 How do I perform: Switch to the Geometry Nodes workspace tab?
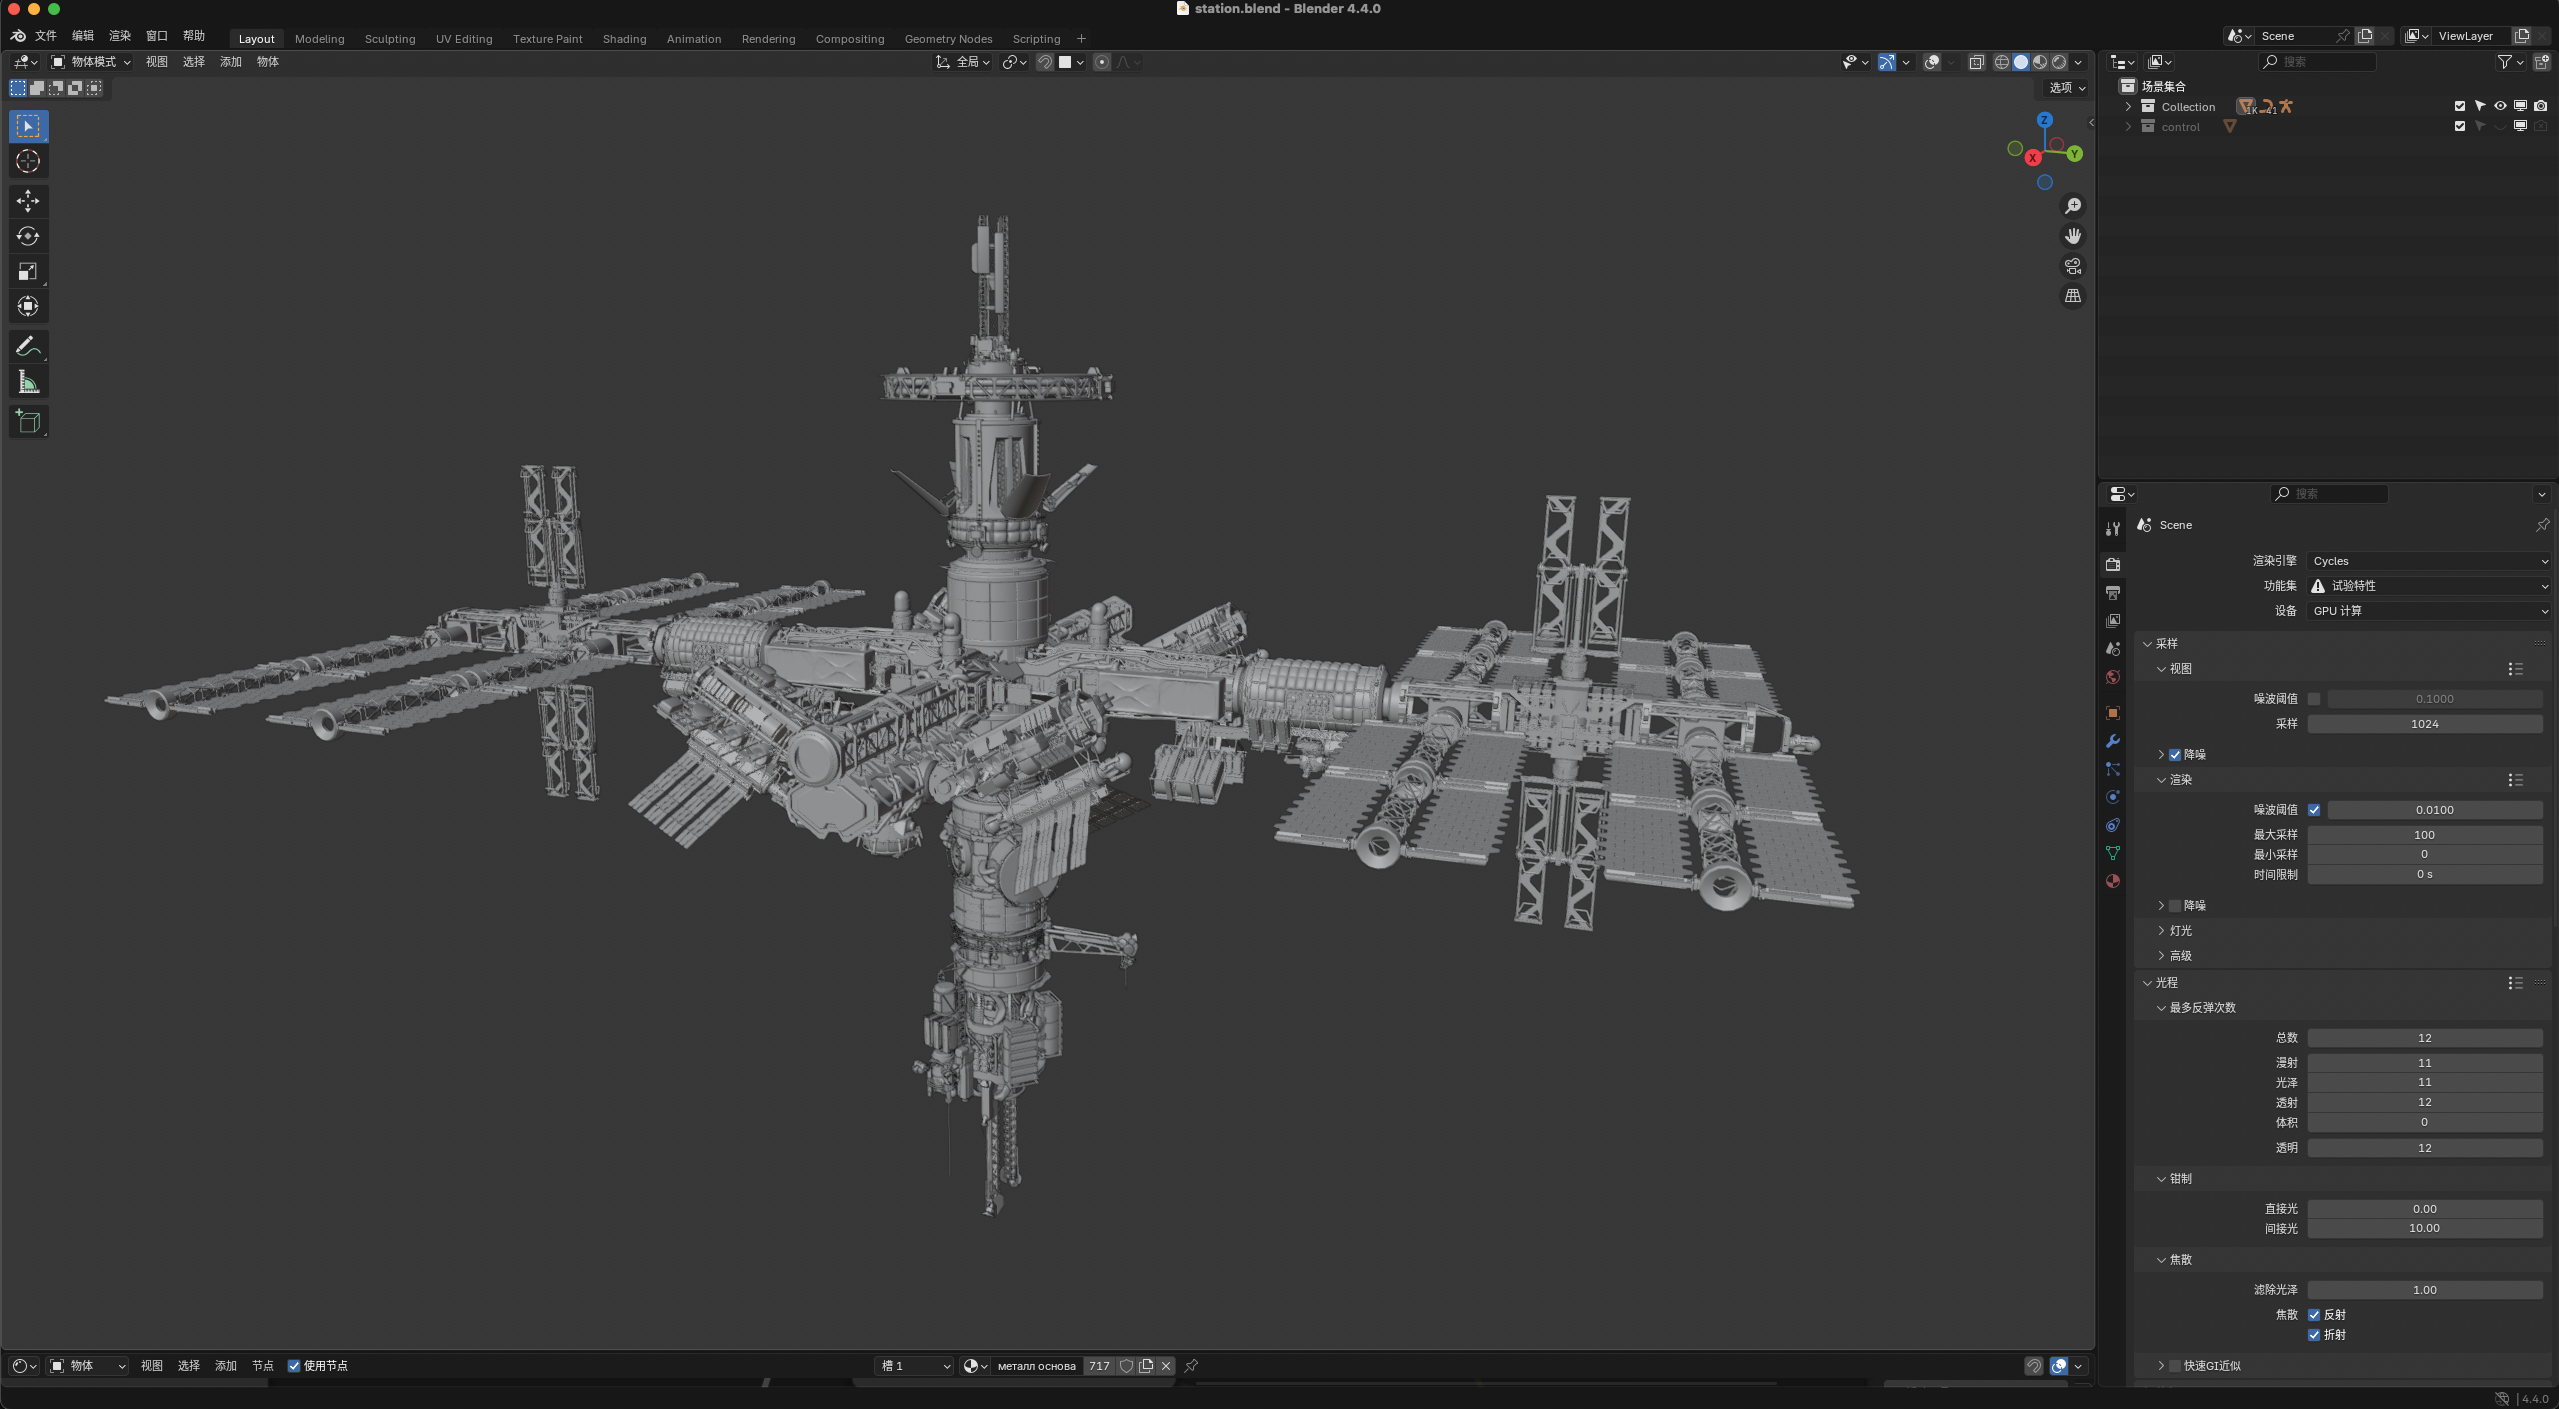[948, 39]
